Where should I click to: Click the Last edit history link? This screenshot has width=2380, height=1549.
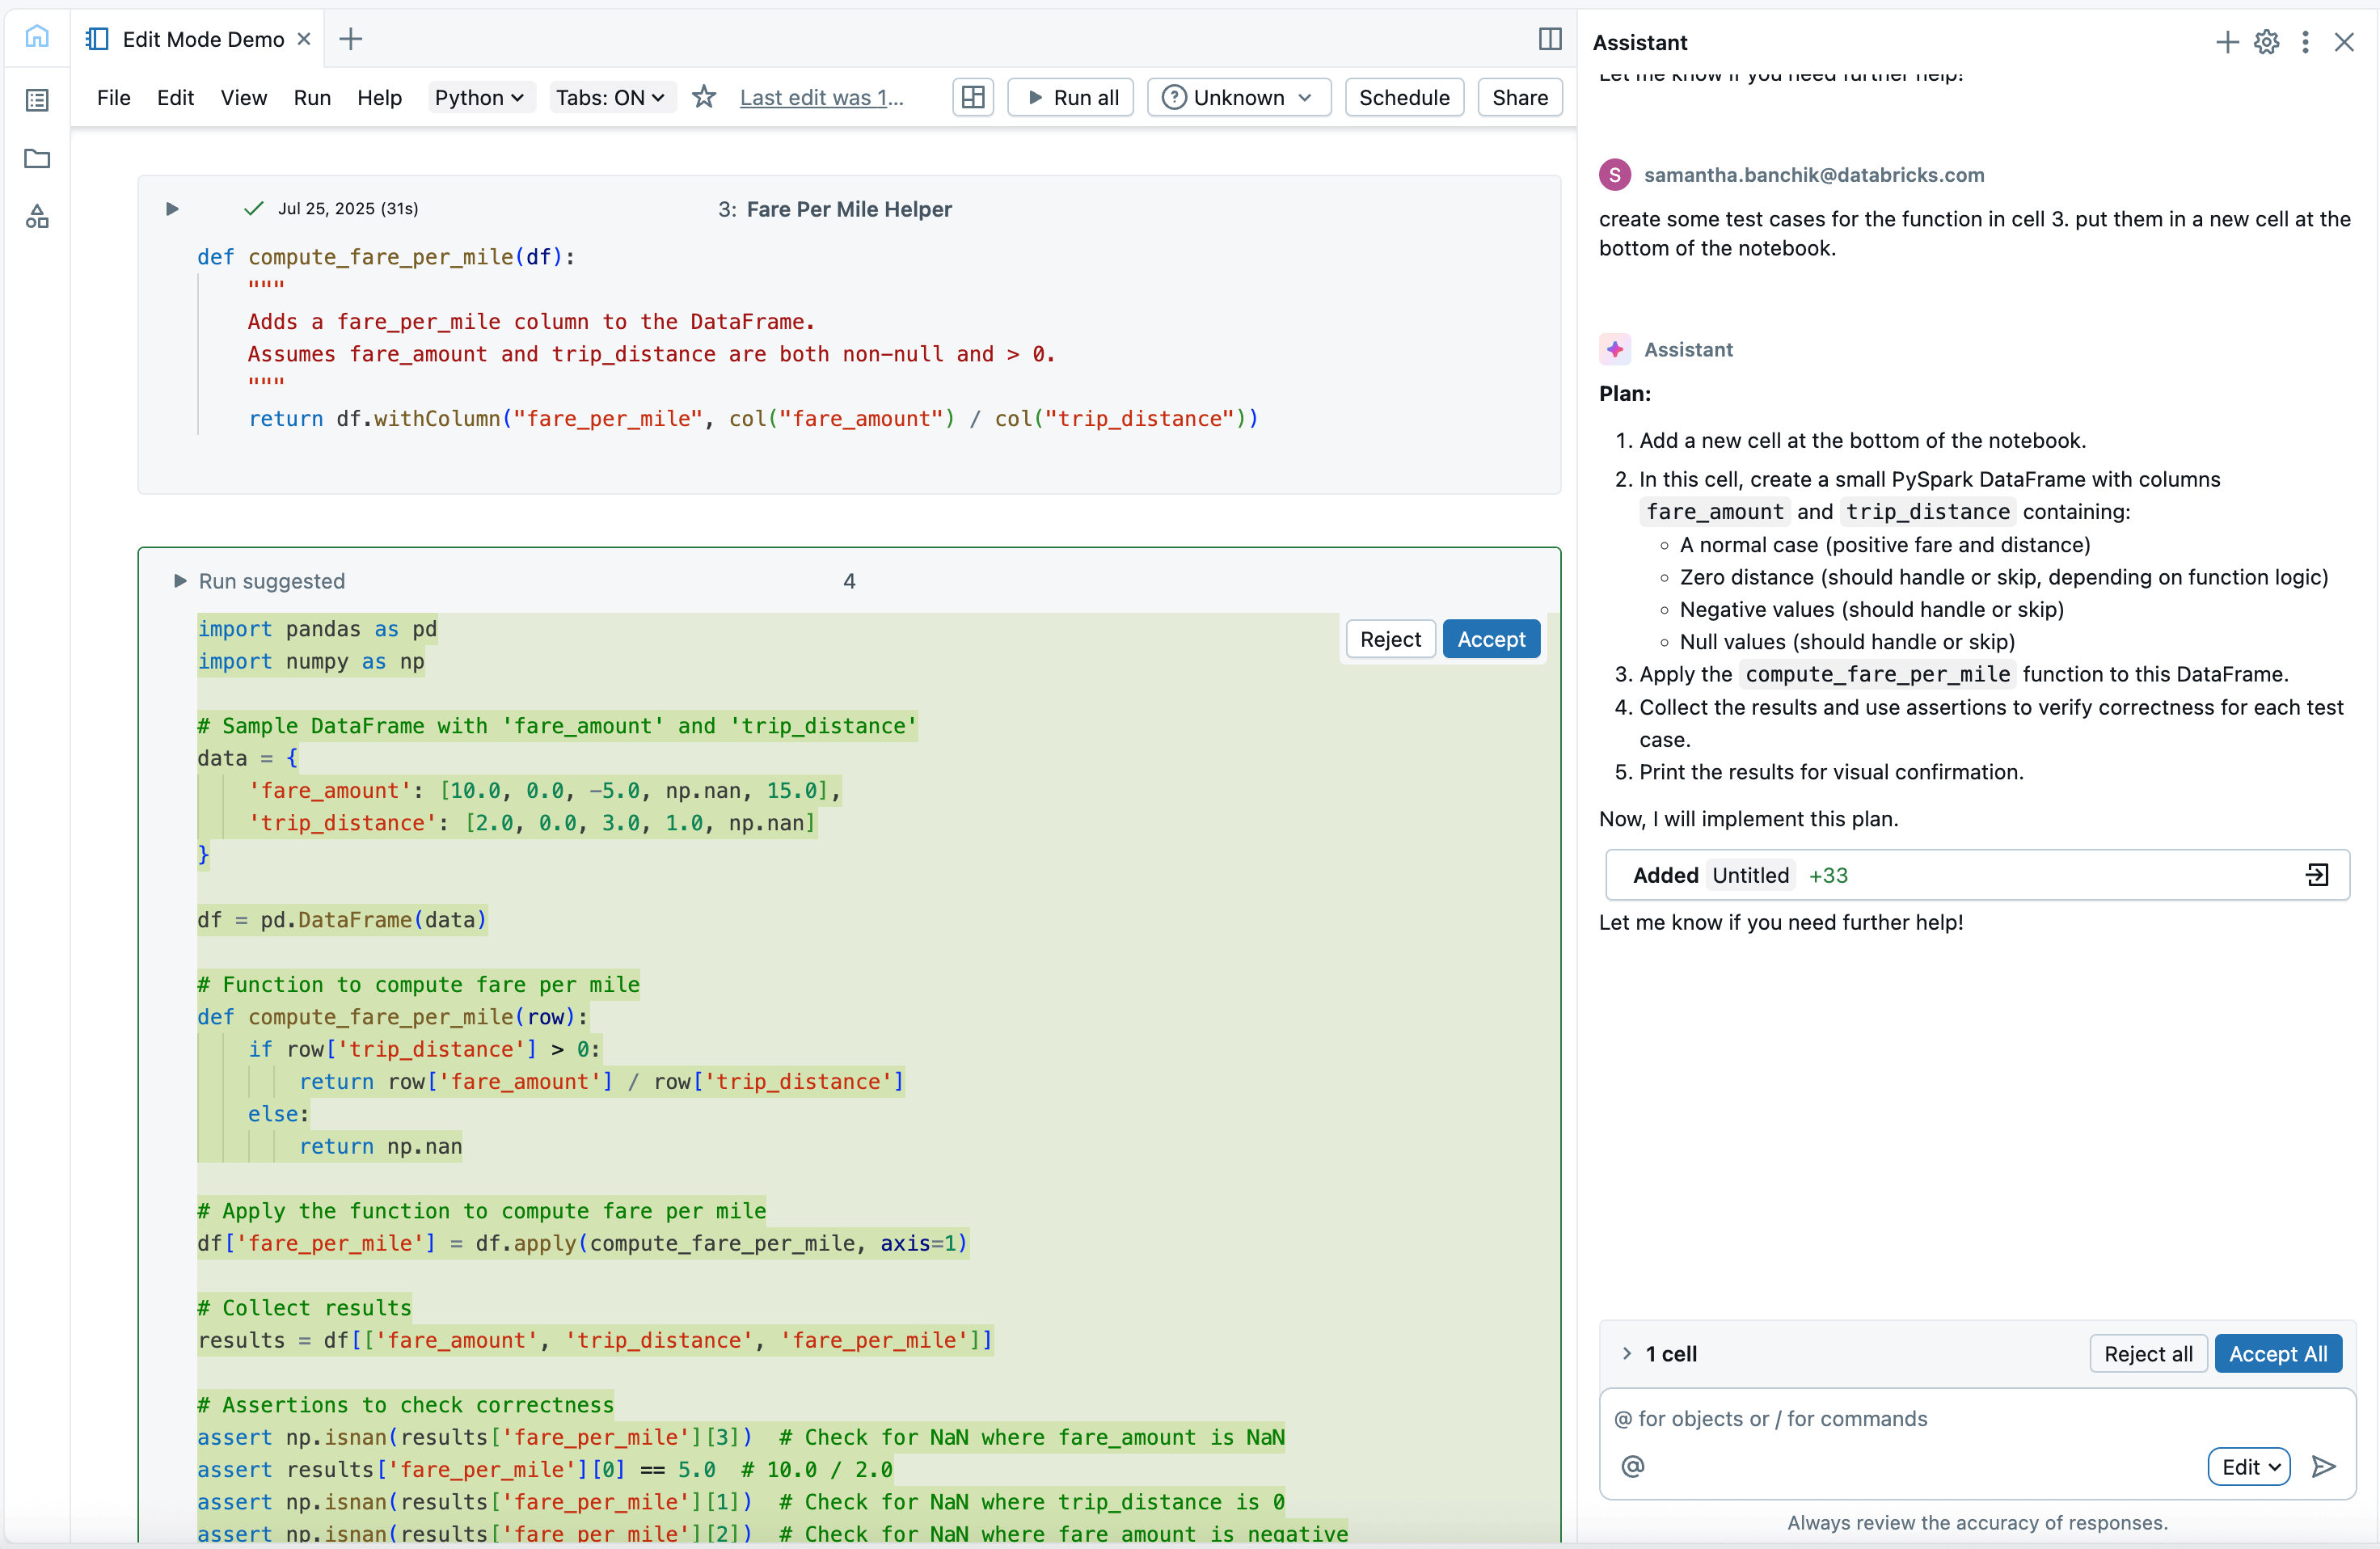coord(821,97)
